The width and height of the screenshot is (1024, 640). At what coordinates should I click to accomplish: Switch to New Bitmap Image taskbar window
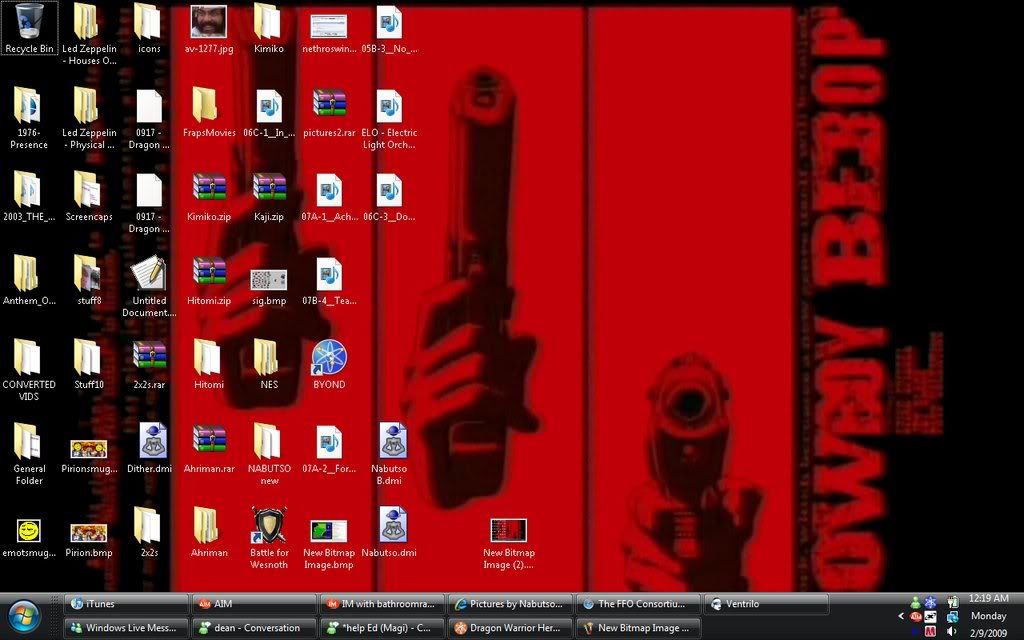click(638, 628)
